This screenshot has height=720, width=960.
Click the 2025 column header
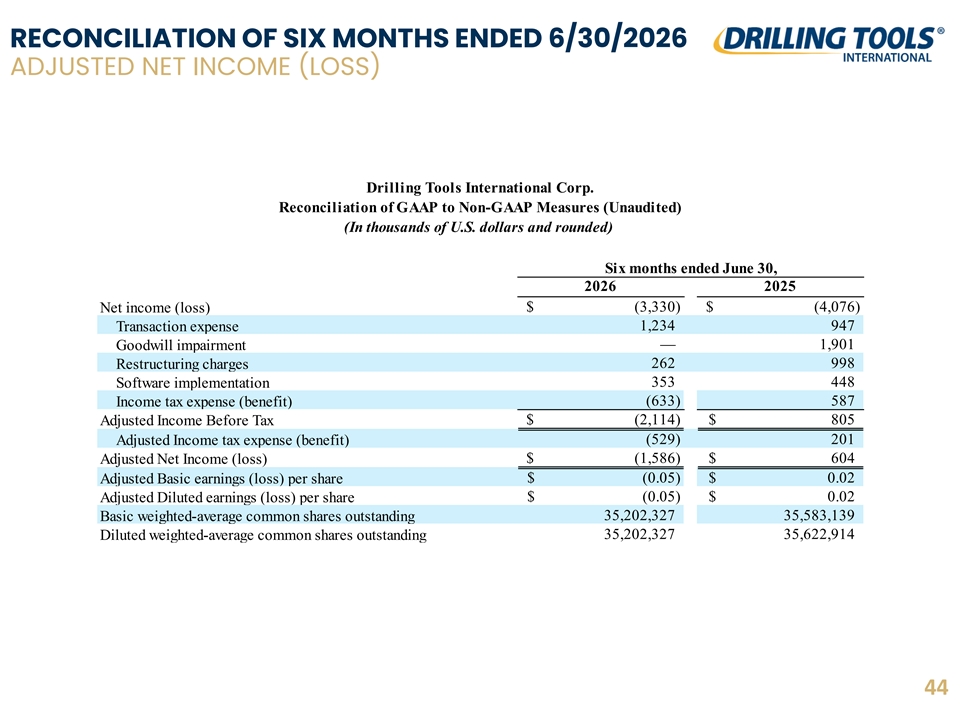pos(780,287)
